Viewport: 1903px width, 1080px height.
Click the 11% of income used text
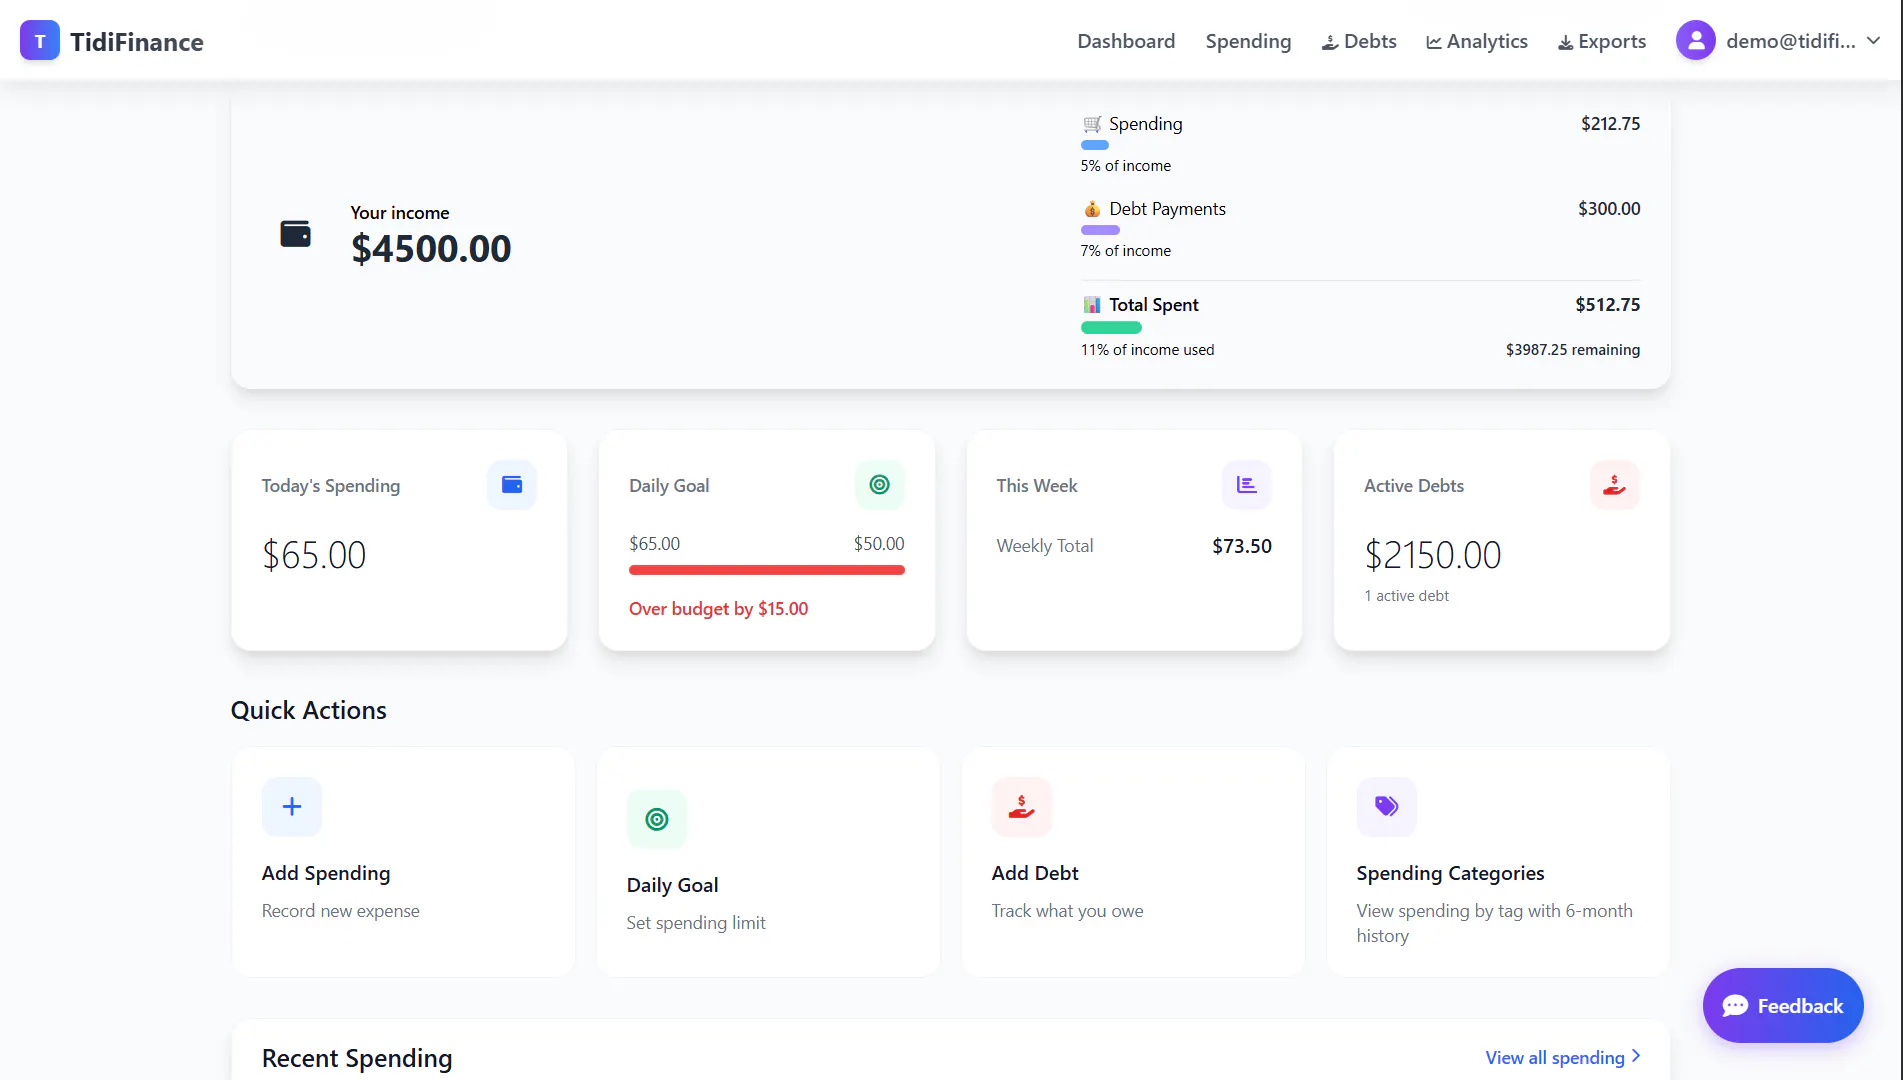[x=1147, y=350]
